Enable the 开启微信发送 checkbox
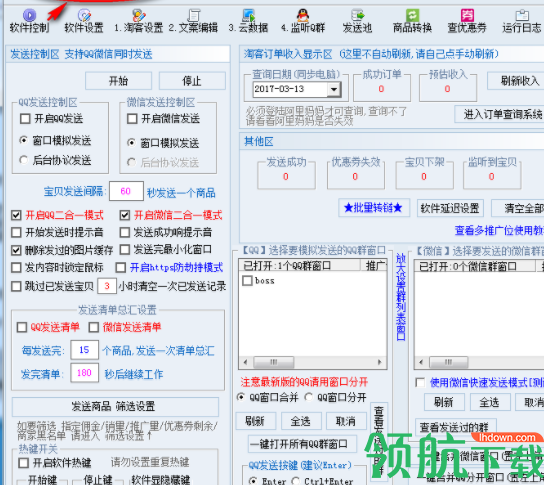Screen dimensions: 544x485 pos(132,119)
